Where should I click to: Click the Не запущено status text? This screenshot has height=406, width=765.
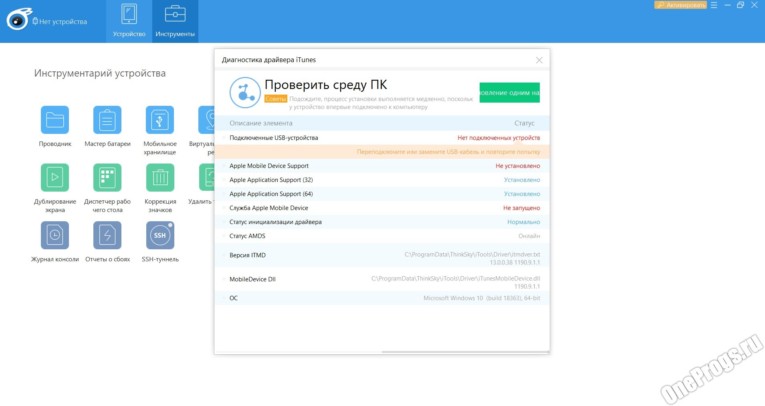(x=522, y=208)
